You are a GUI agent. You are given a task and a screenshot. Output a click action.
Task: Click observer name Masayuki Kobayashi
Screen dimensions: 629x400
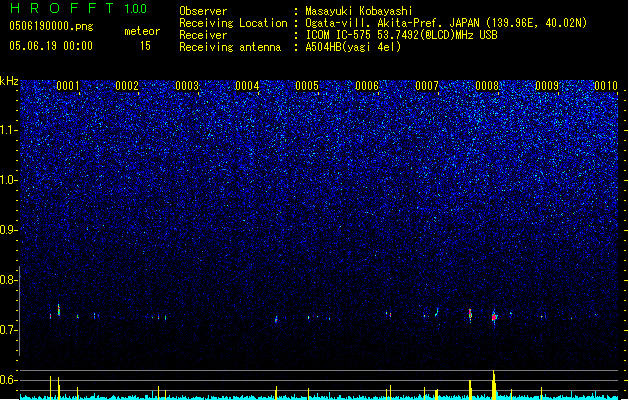359,11
